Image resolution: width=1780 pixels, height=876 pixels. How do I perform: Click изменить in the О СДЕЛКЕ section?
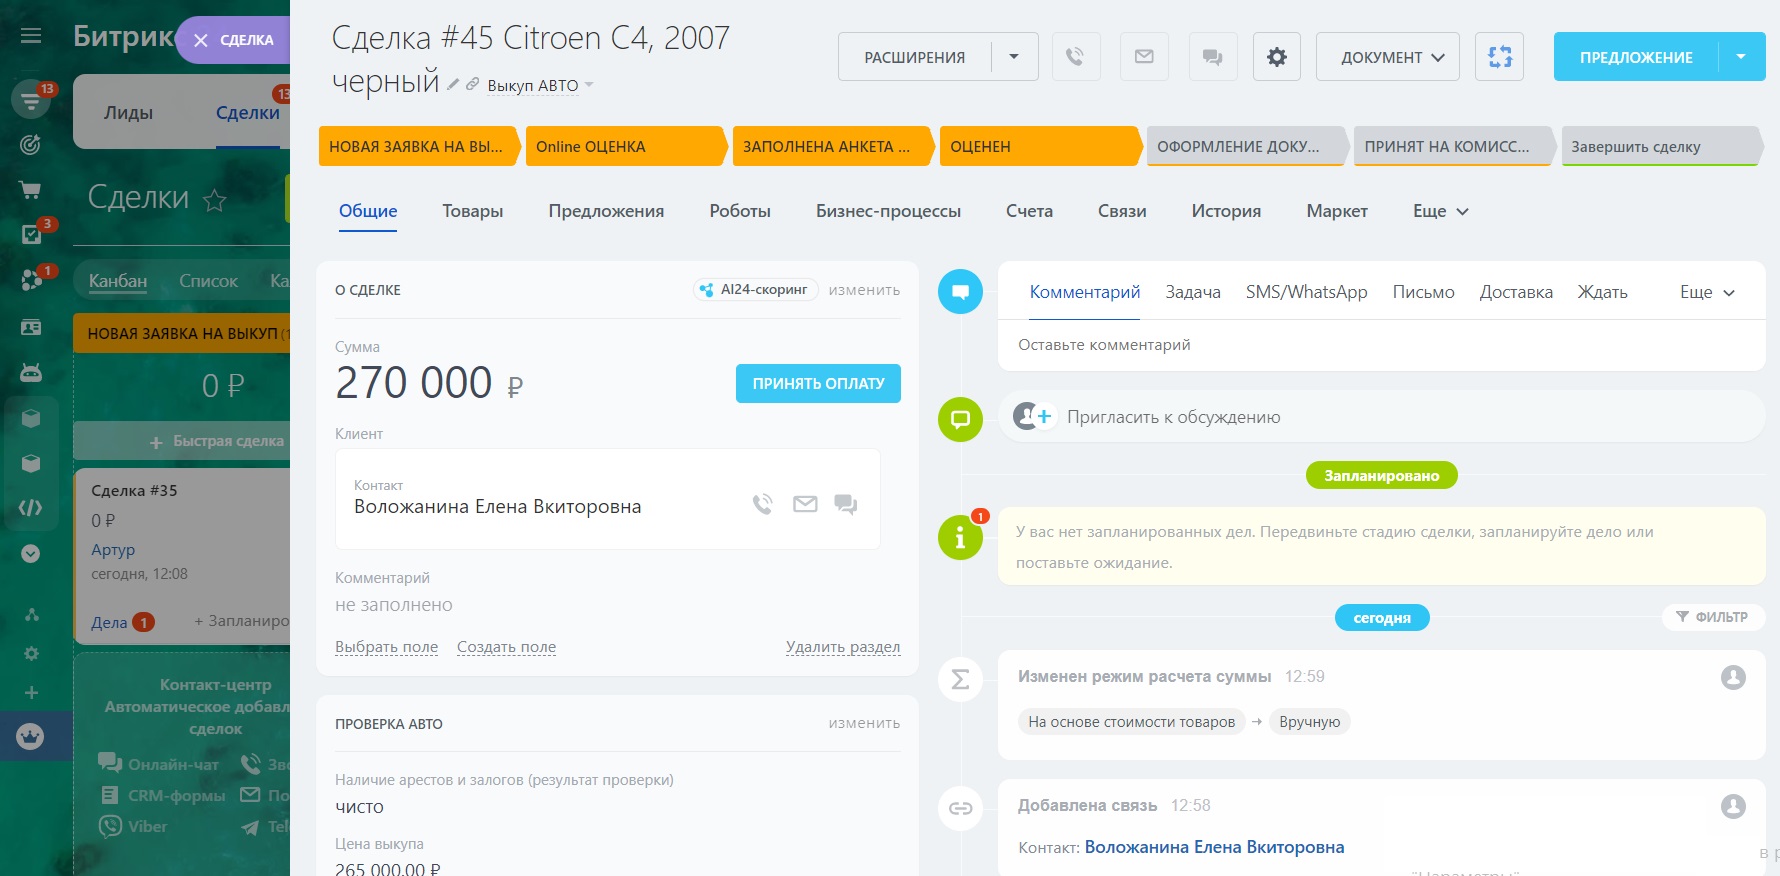tap(864, 290)
